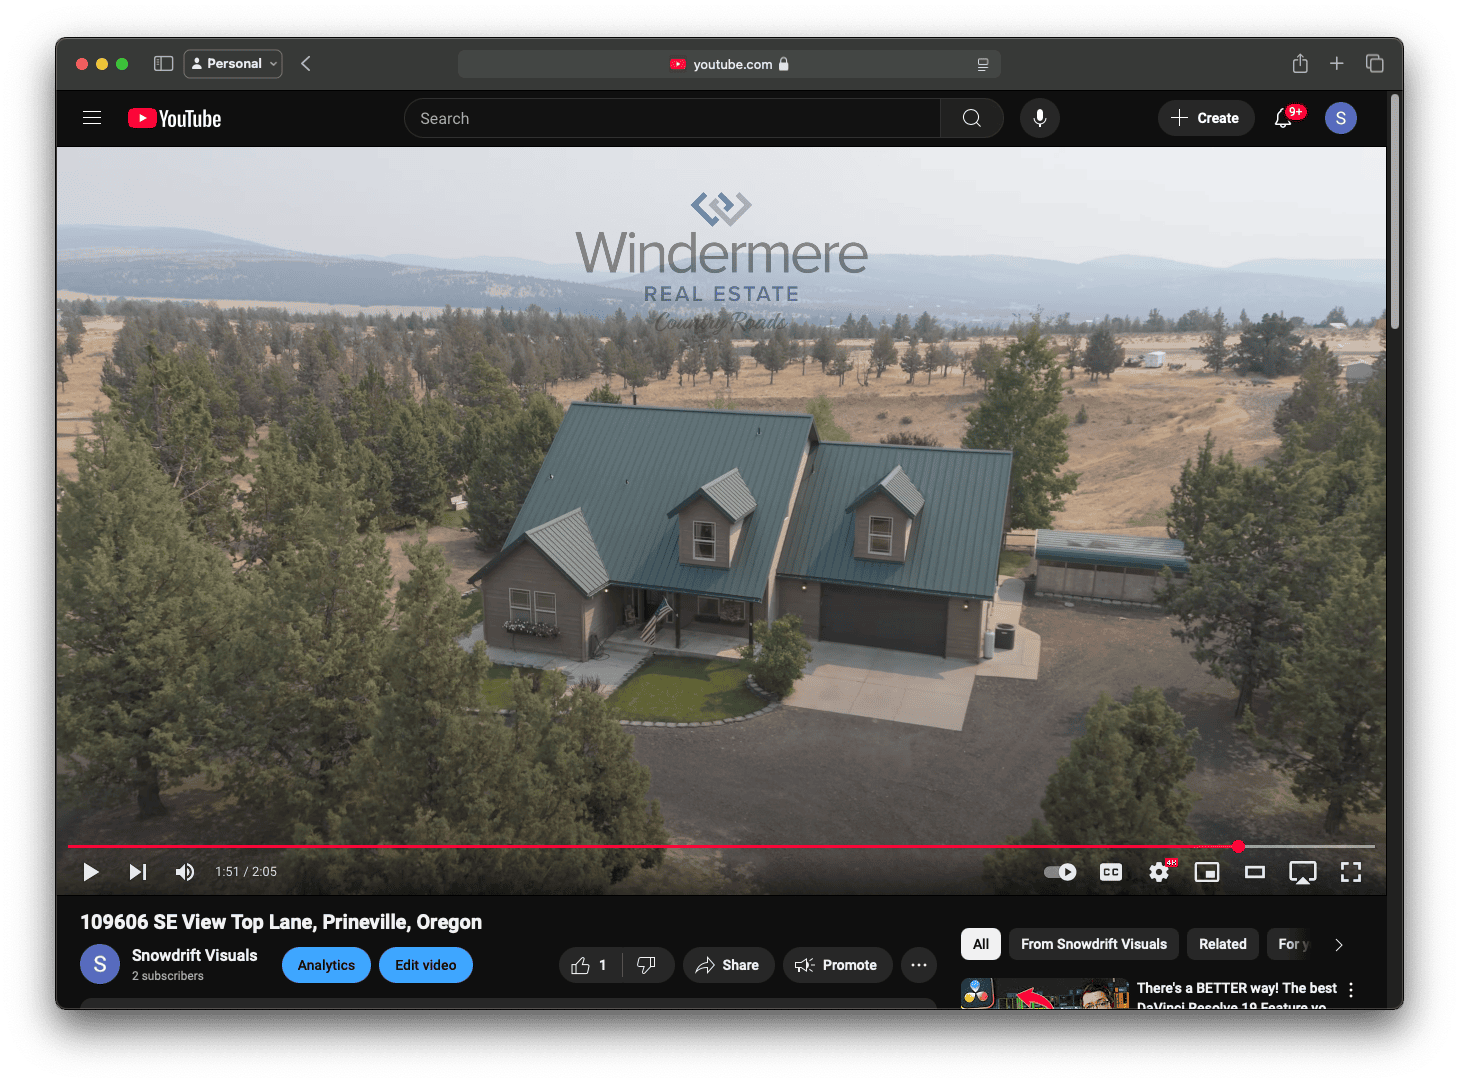Enable miniplayer mode
Viewport: 1459px width, 1083px height.
pos(1207,872)
